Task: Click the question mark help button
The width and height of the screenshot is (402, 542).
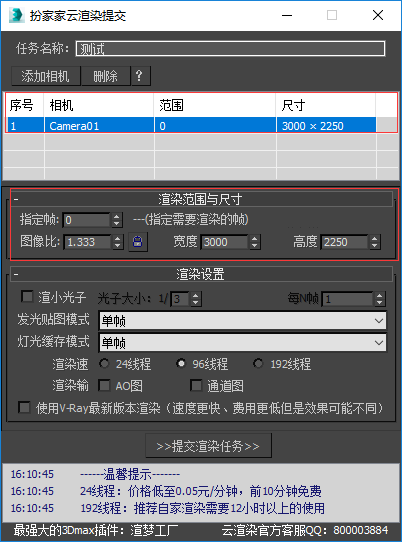Action: (140, 76)
